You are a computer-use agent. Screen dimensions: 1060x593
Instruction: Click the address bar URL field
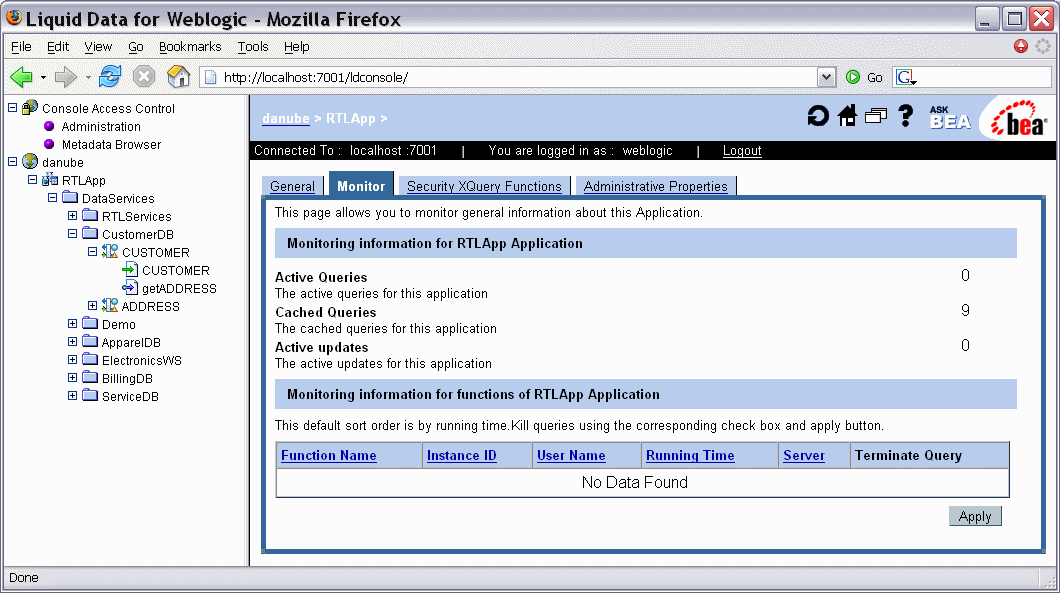point(517,77)
